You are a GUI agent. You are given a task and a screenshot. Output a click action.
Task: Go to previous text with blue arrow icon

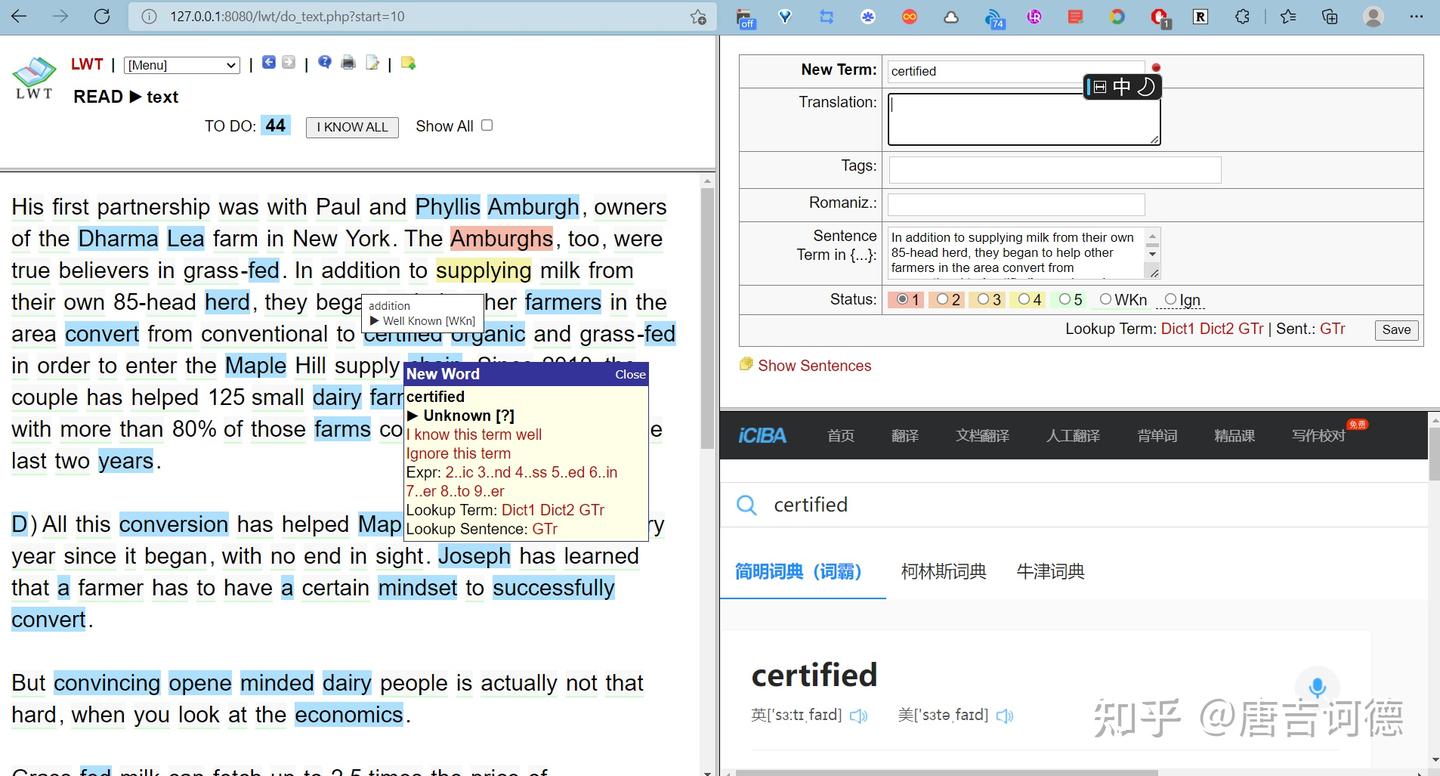tap(268, 63)
